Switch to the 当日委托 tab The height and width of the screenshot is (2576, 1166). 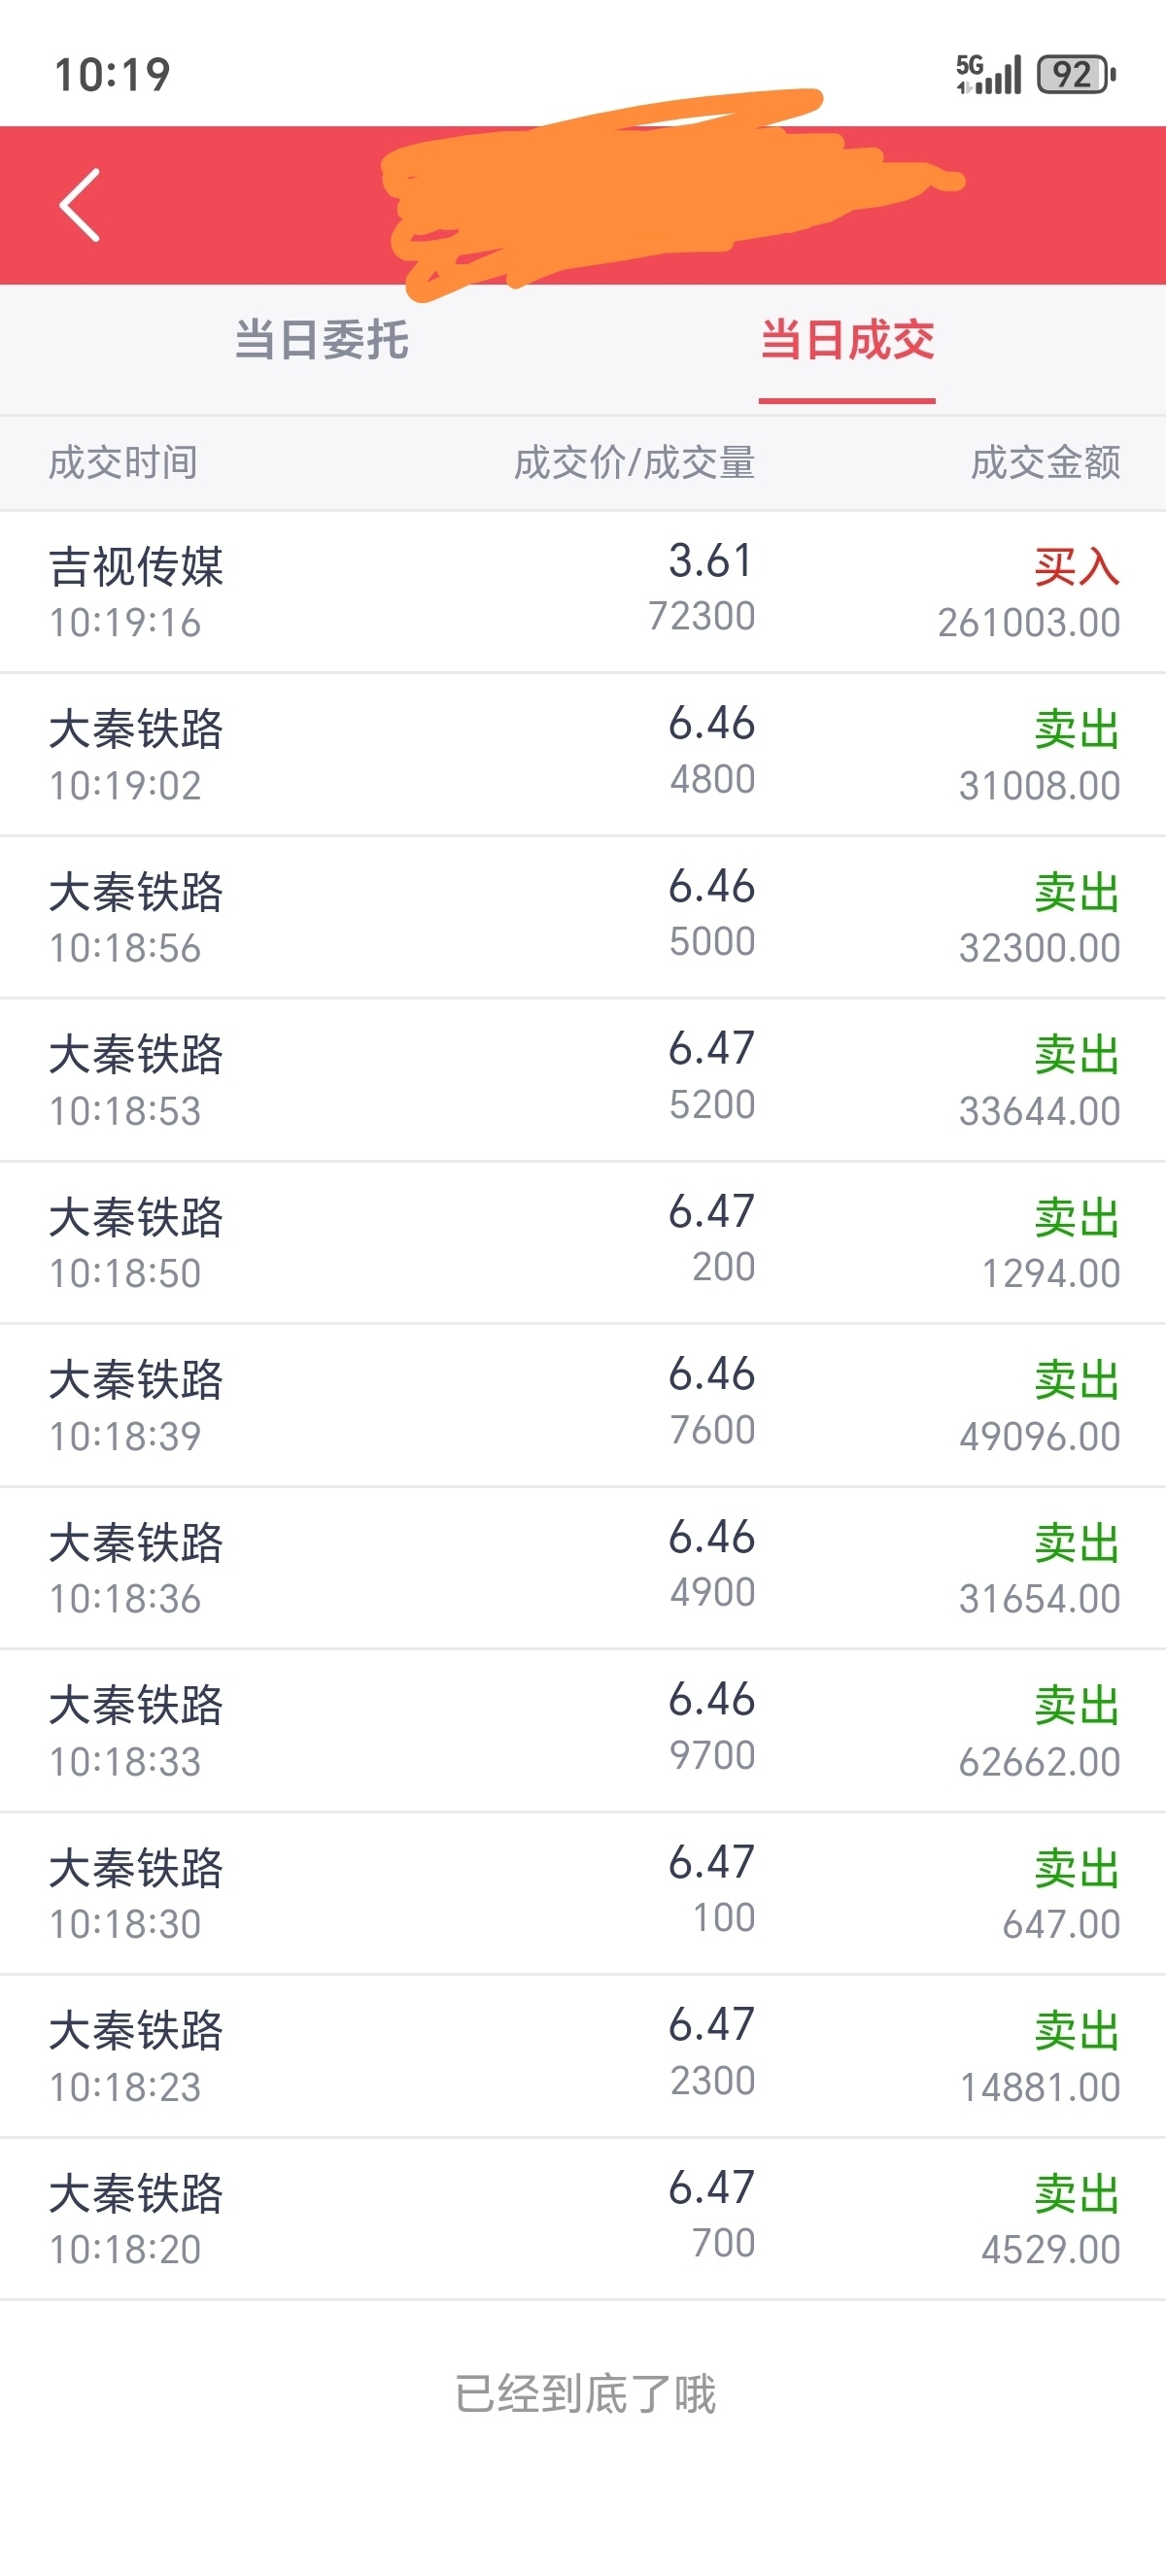point(321,340)
